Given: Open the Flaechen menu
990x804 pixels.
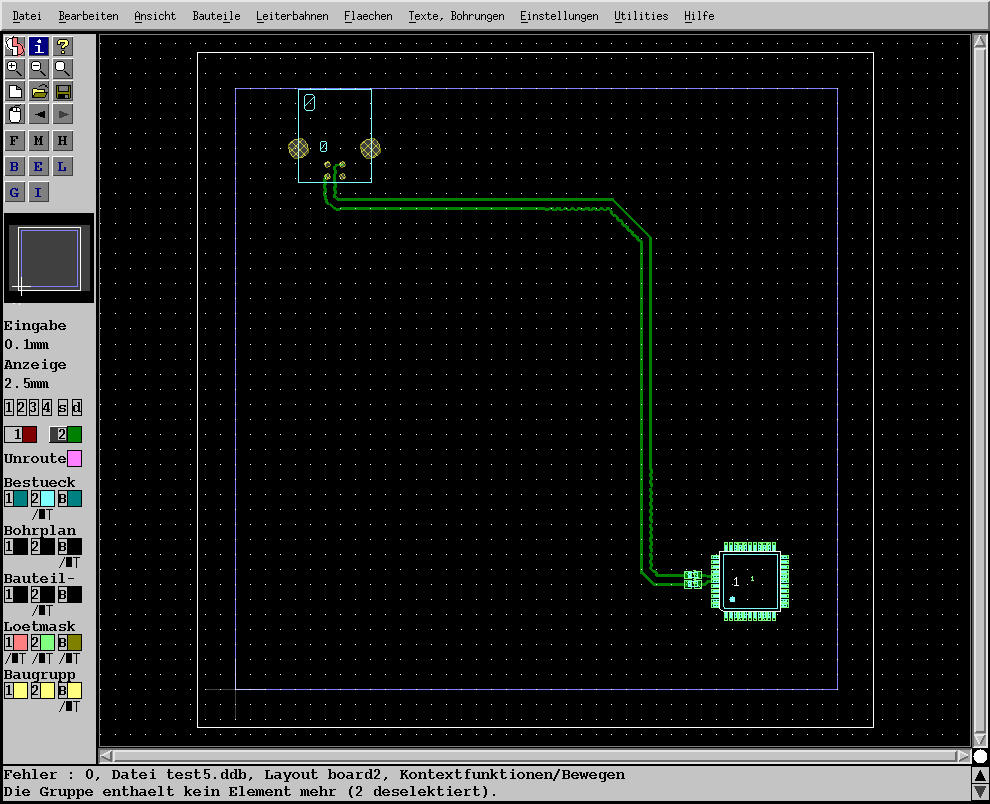Looking at the screenshot, I should (369, 16).
